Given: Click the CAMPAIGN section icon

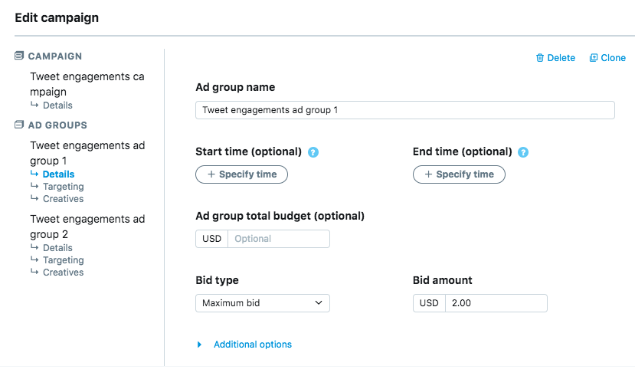Looking at the screenshot, I should click(19, 56).
